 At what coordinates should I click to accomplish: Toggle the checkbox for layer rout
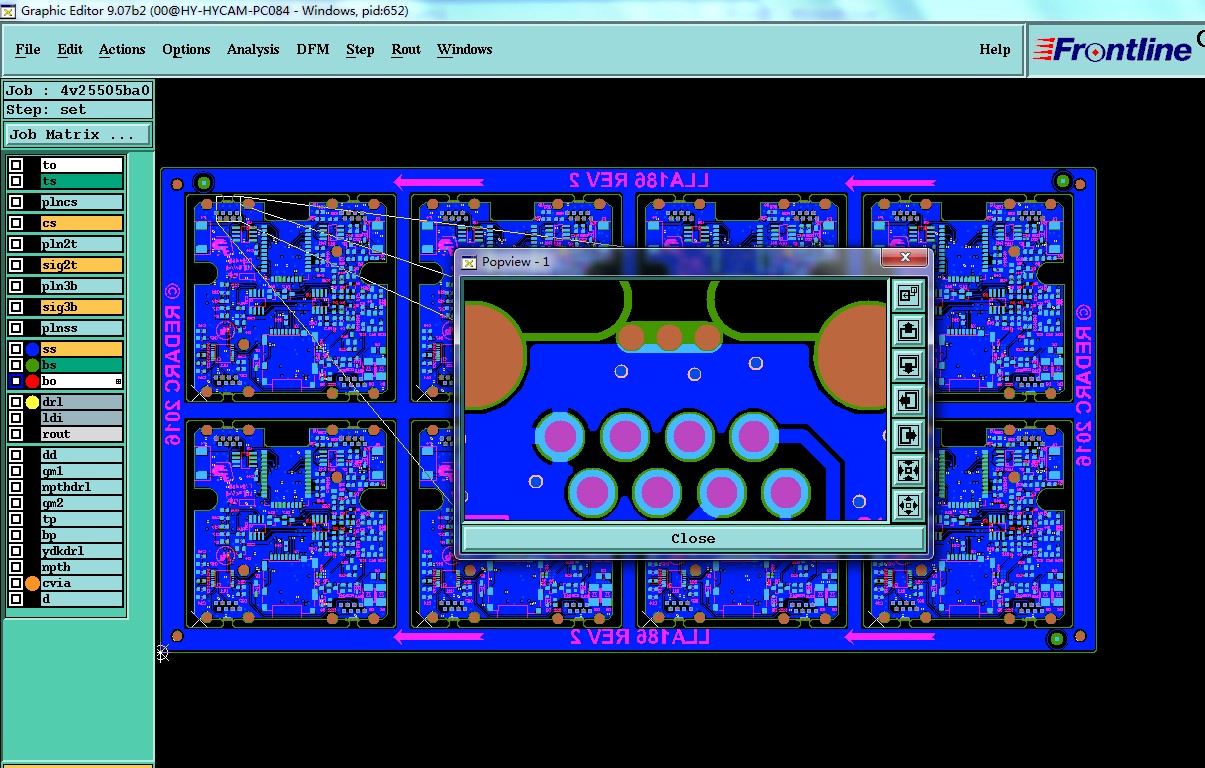pyautogui.click(x=16, y=434)
